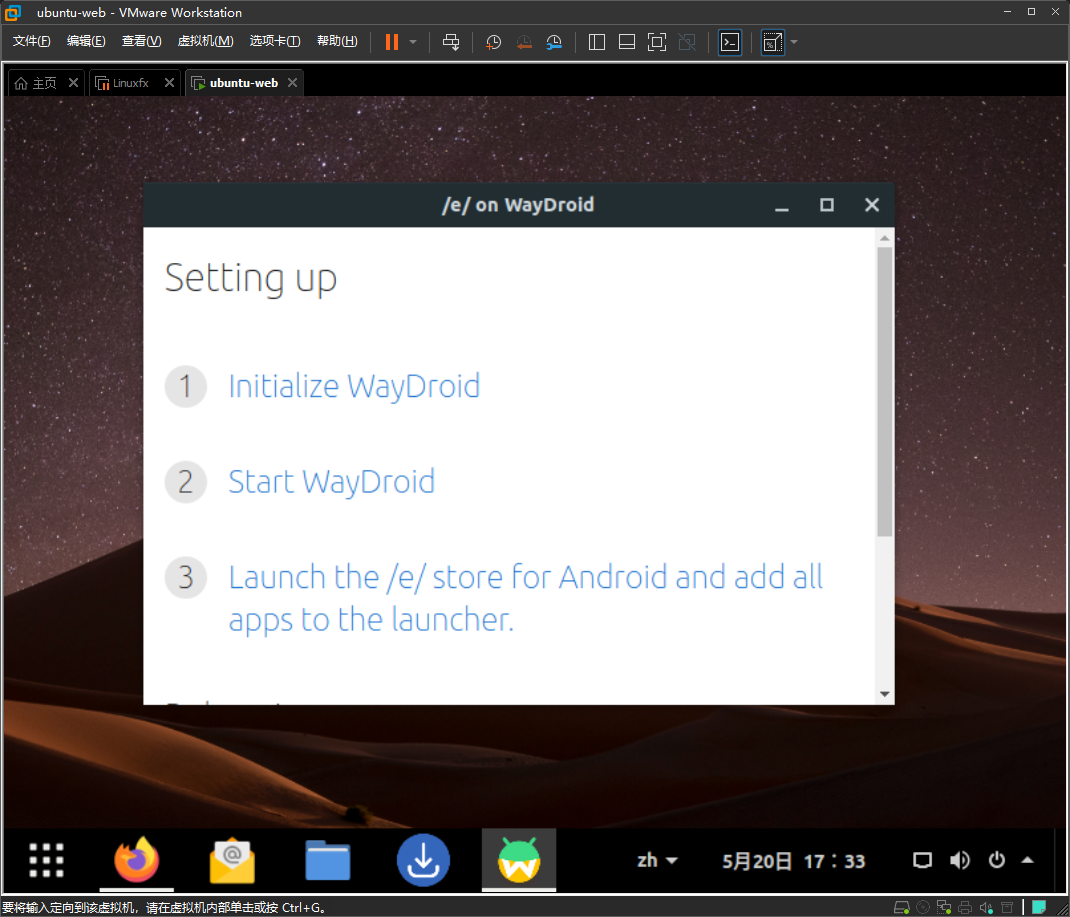
Task: Expand the system tray up arrow
Action: [x=1027, y=860]
